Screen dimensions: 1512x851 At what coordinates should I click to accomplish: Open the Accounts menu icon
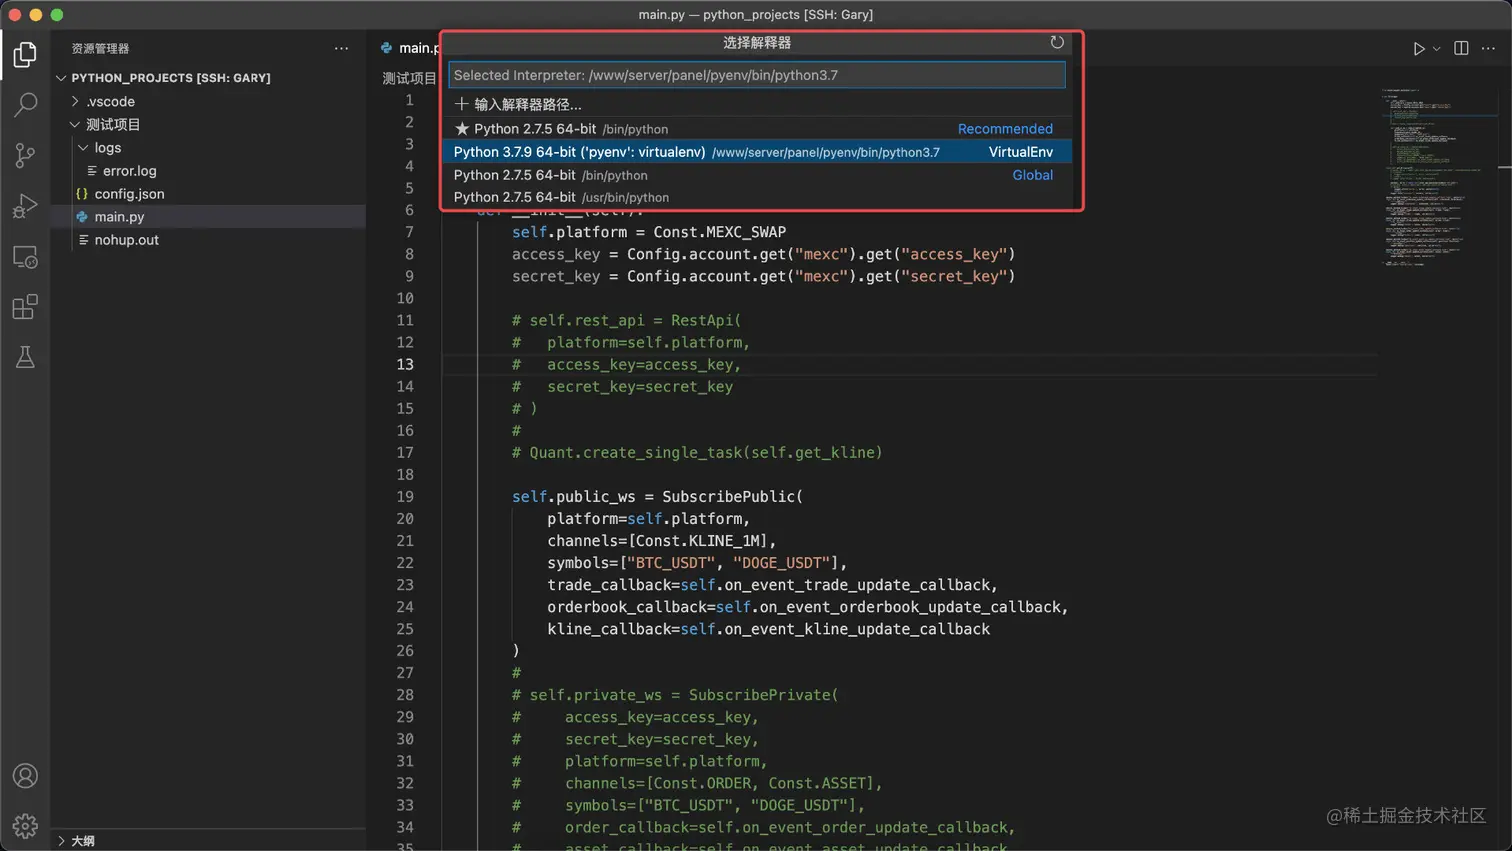(25, 776)
